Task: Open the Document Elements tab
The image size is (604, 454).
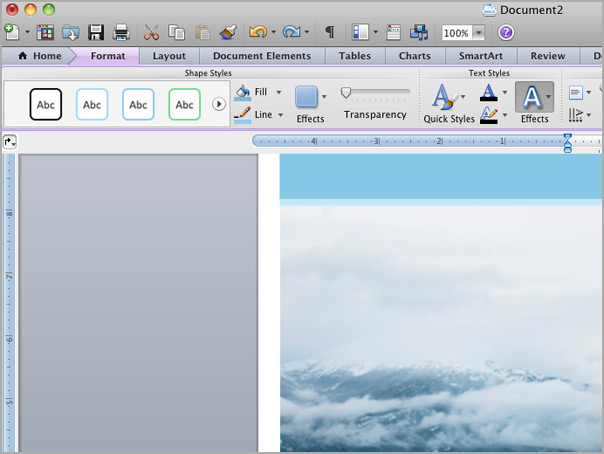Action: click(x=261, y=56)
